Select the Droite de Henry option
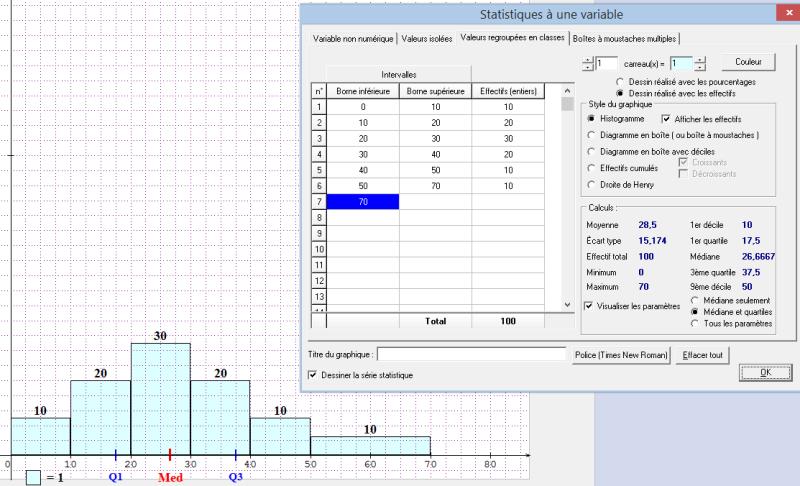The height and width of the screenshot is (486, 800). pyautogui.click(x=591, y=185)
